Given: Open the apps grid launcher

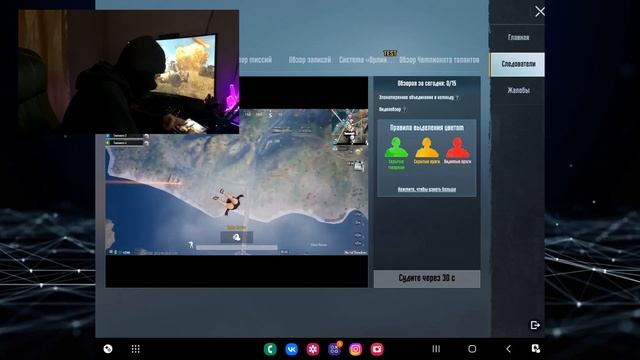Looking at the screenshot, I should 136,349.
